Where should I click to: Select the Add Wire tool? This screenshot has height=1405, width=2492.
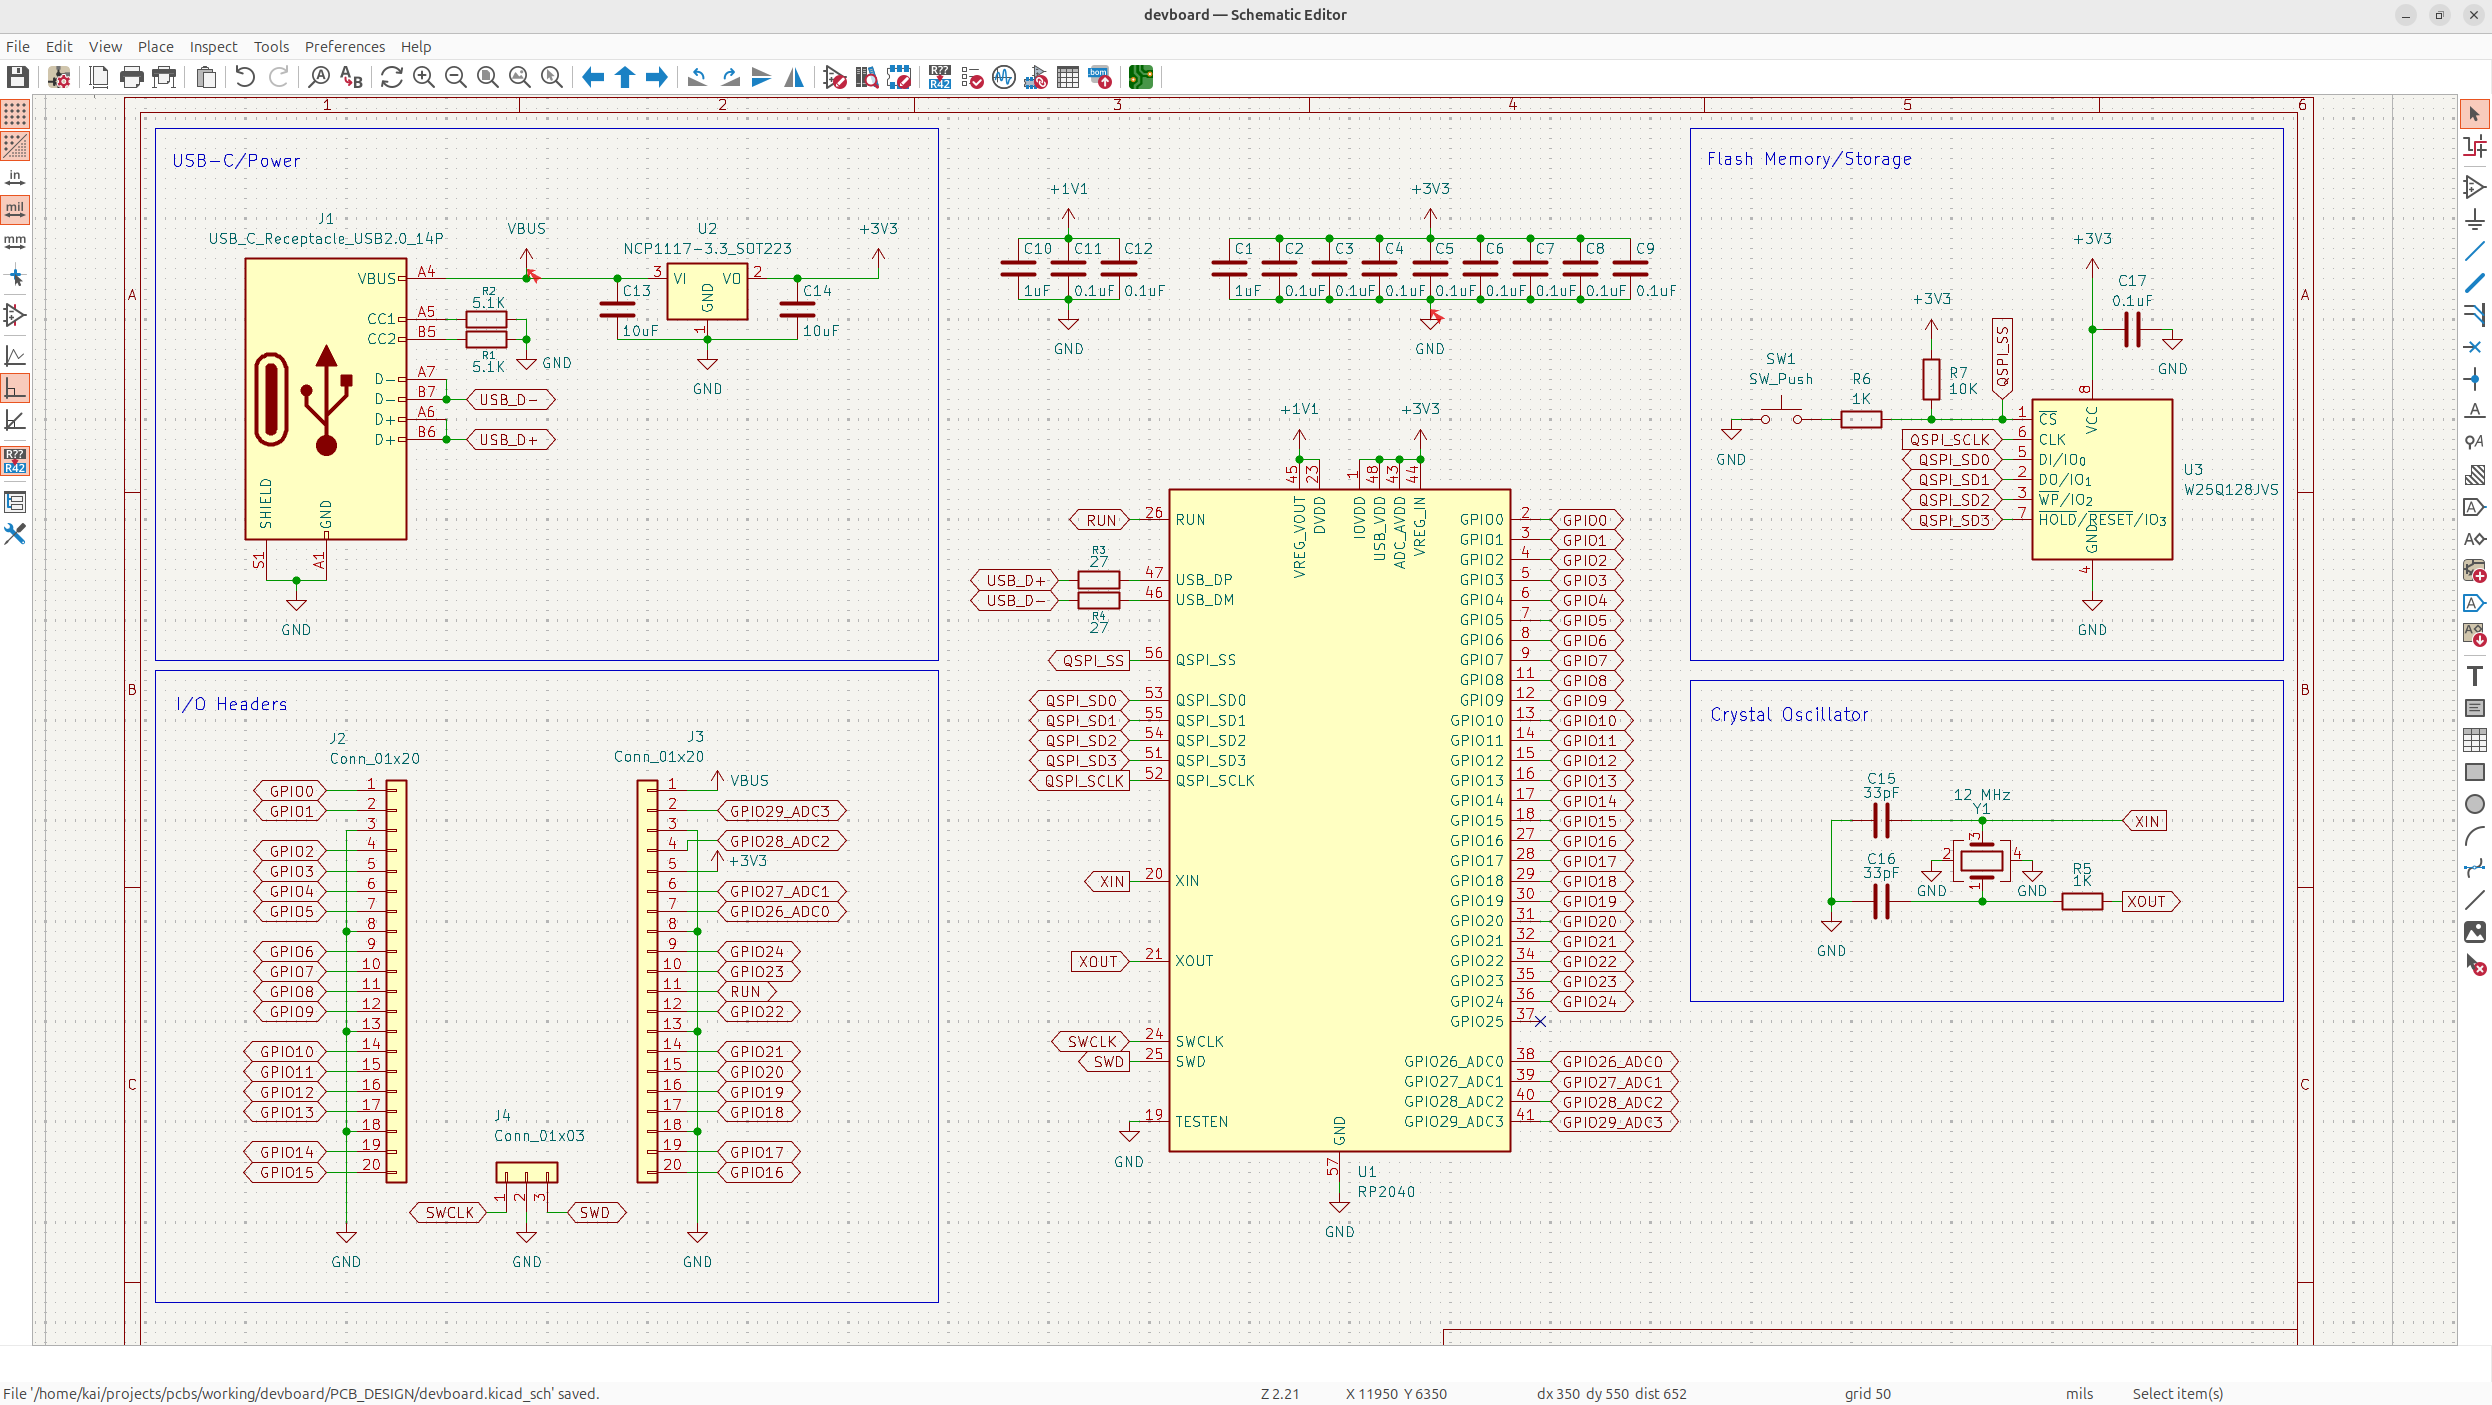pyautogui.click(x=2474, y=251)
